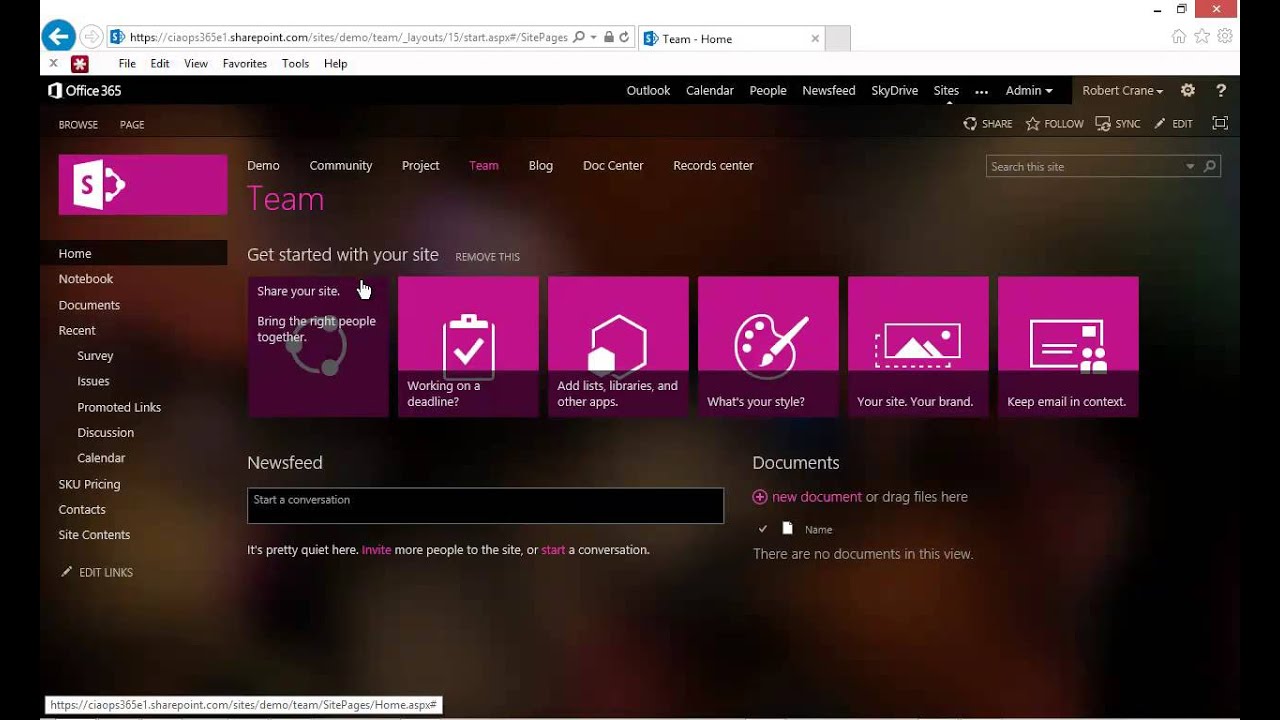
Task: Click the browser forward arrow button
Action: 91,38
